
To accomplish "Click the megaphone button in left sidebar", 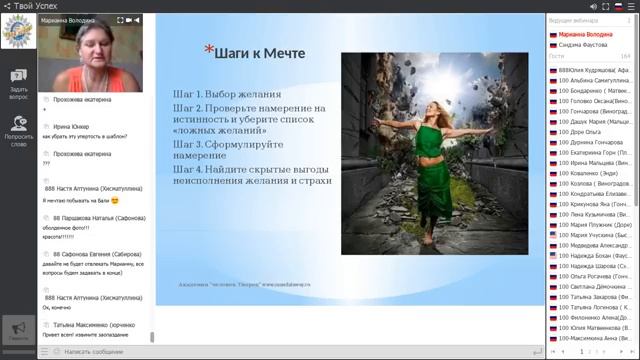I will point(18,330).
